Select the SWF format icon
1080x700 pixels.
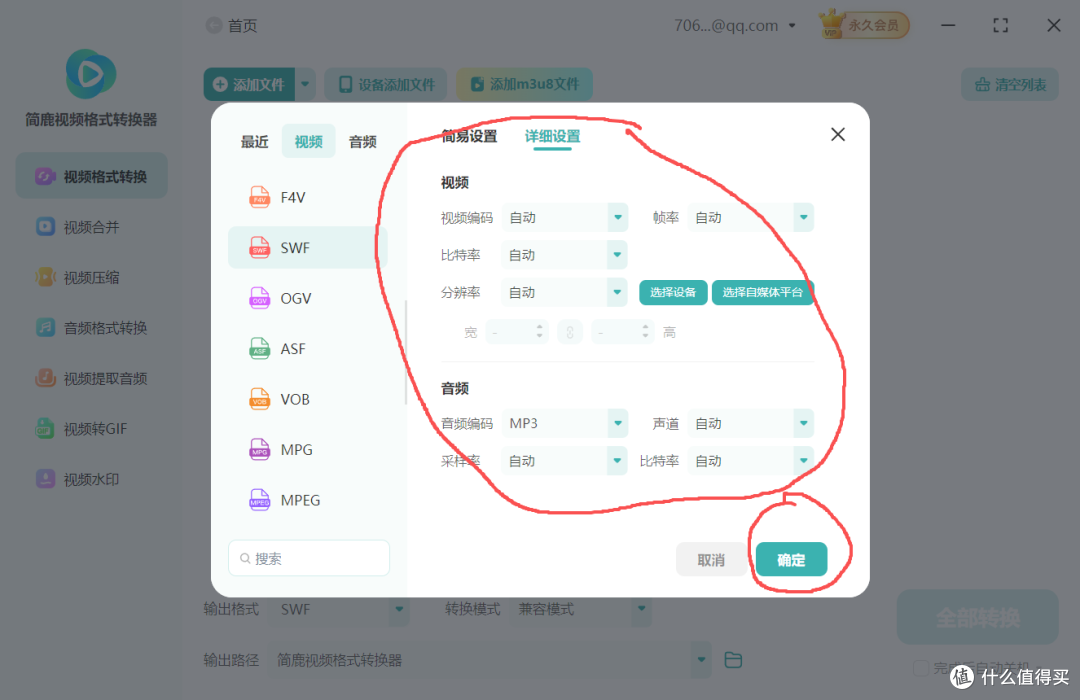260,248
